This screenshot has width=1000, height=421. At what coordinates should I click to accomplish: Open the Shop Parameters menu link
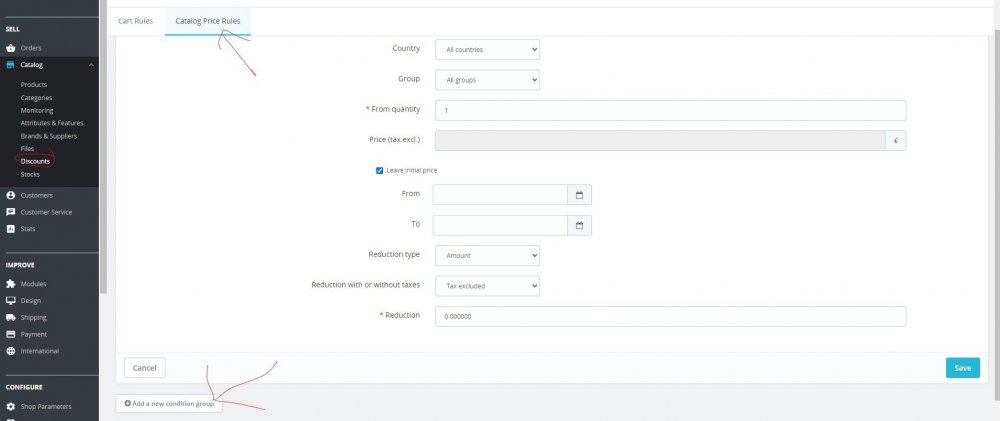[46, 406]
